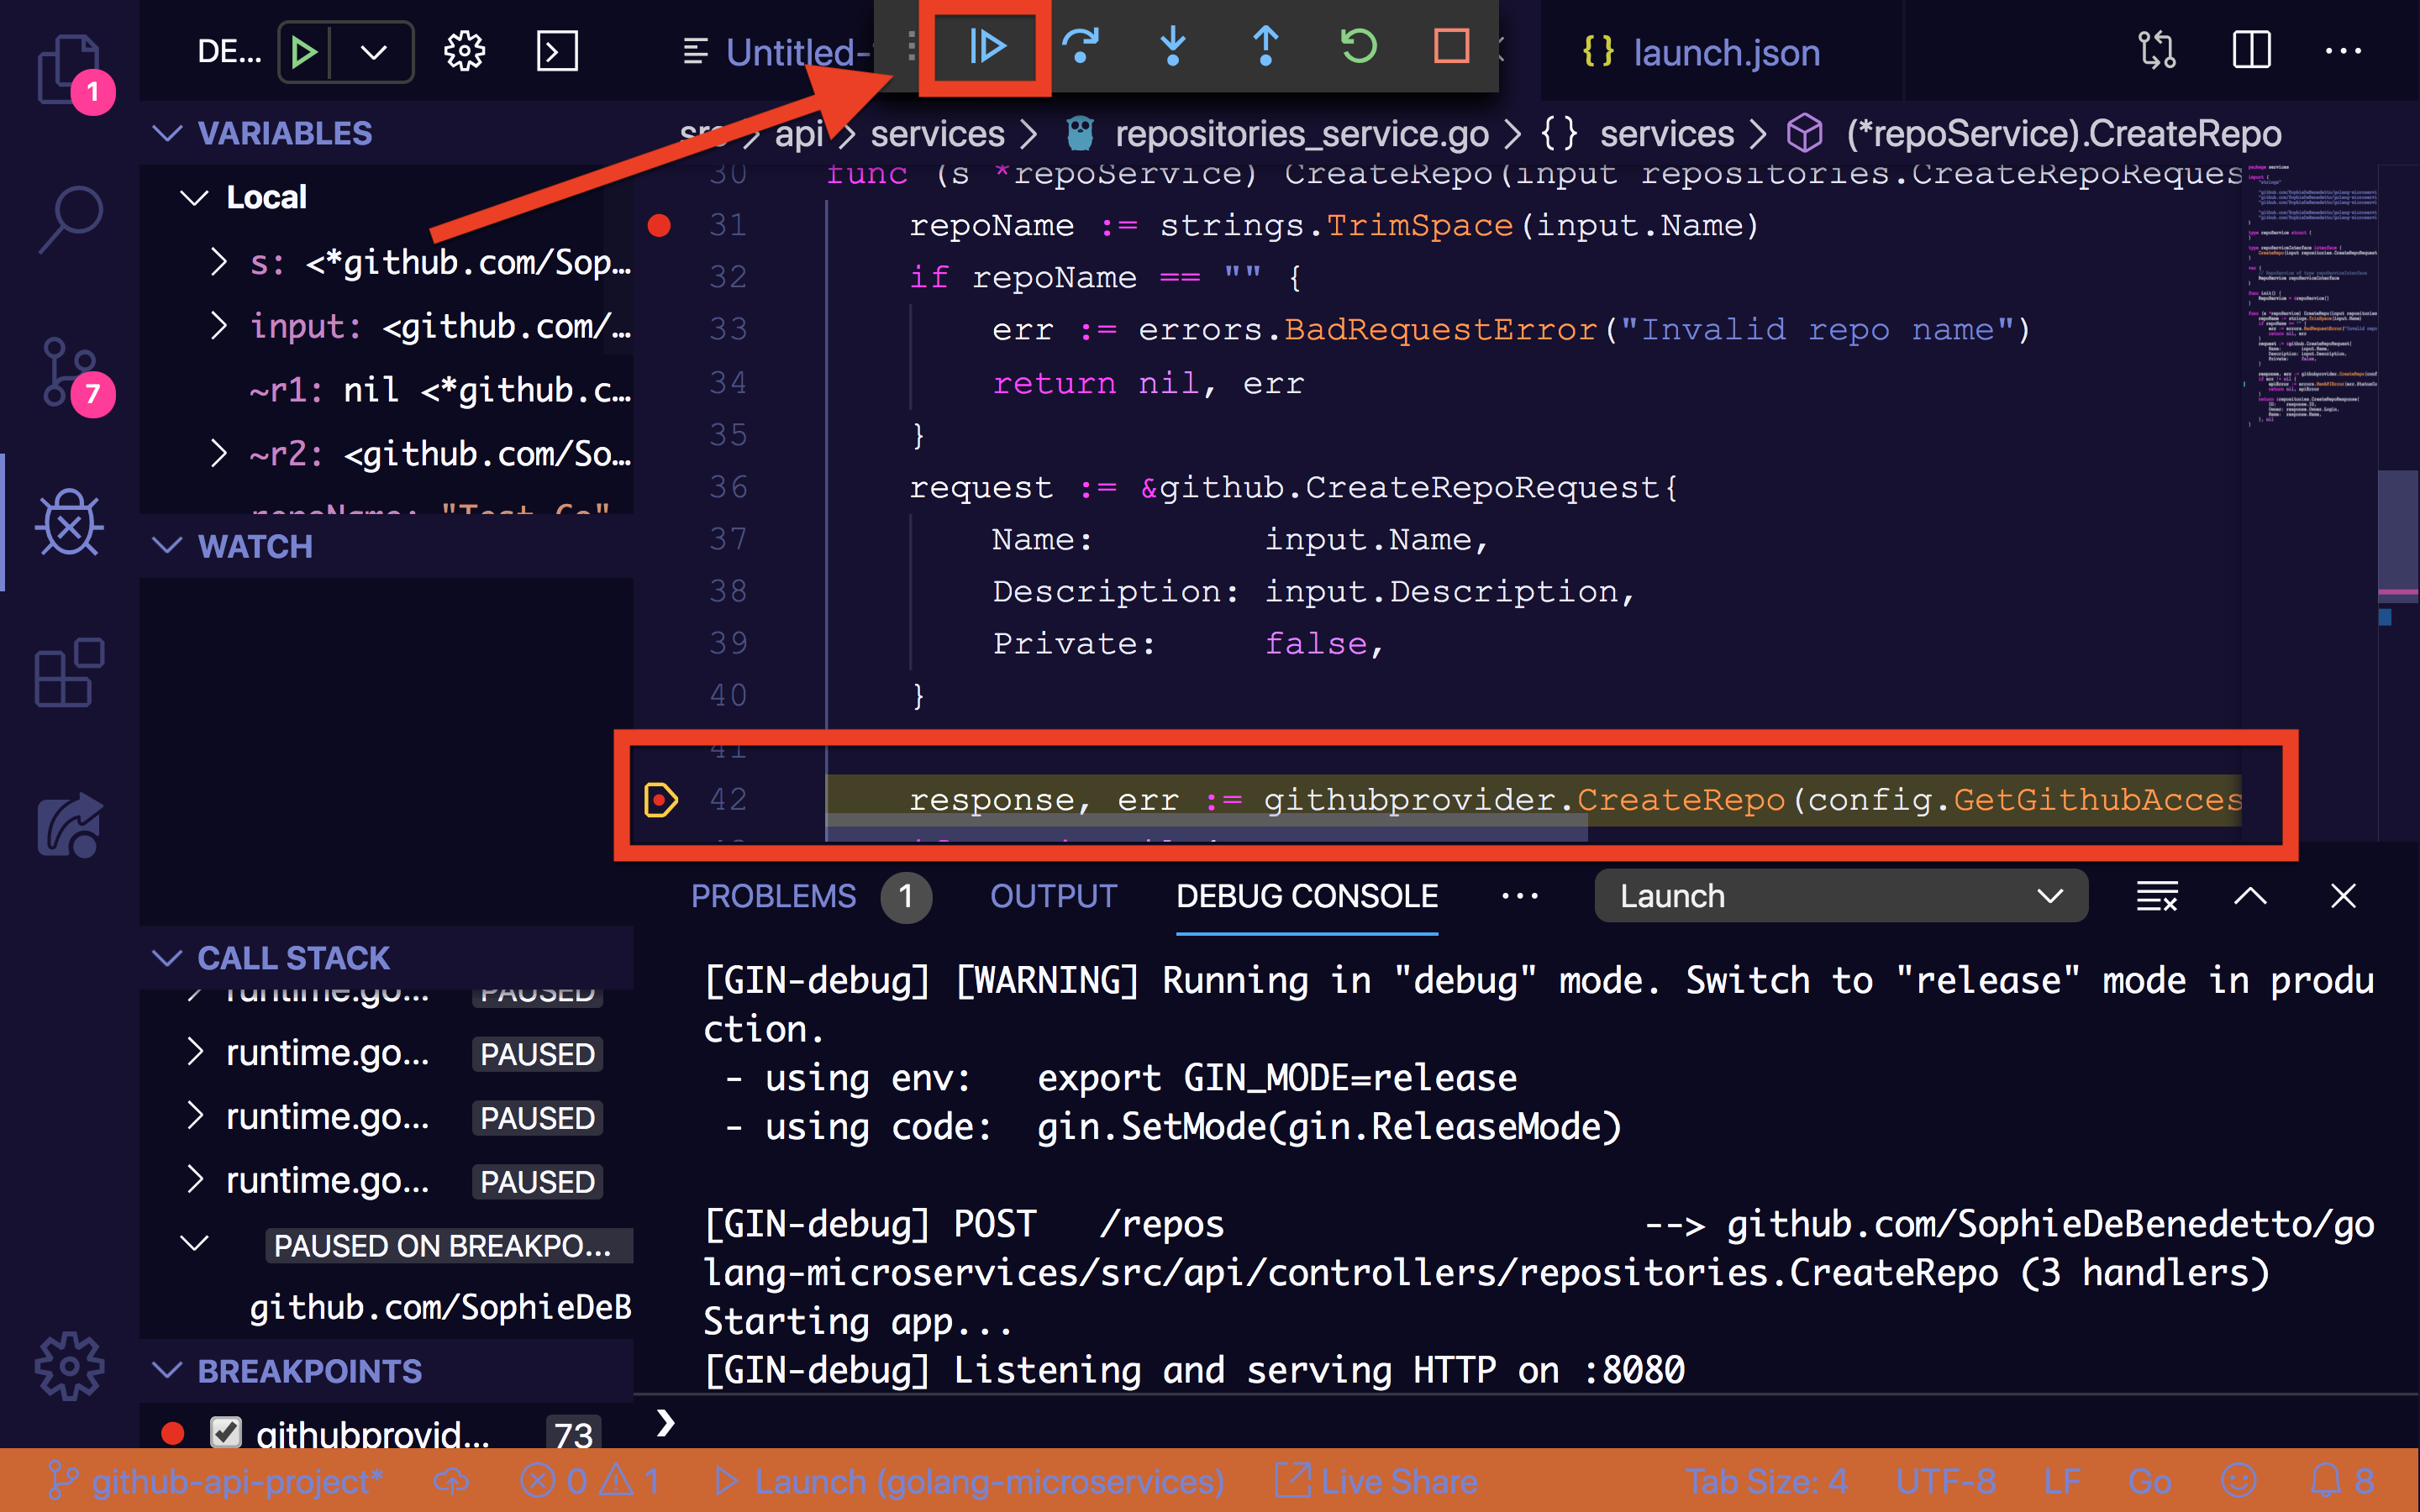Remove the breakpoint on line 31
The height and width of the screenshot is (1512, 2420).
(659, 226)
